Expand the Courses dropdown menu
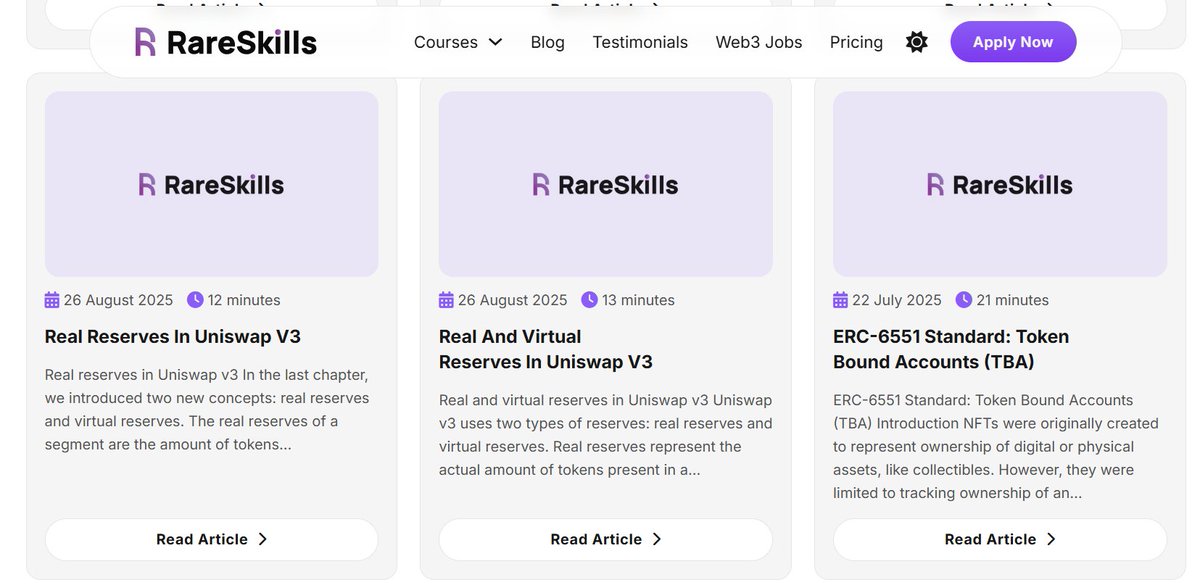 458,42
